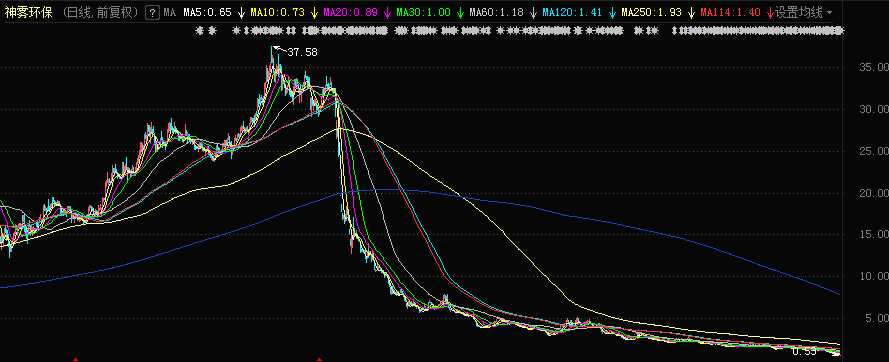Click the cyan down arrow after MA120
This screenshot has height=362, width=889.
611,12
